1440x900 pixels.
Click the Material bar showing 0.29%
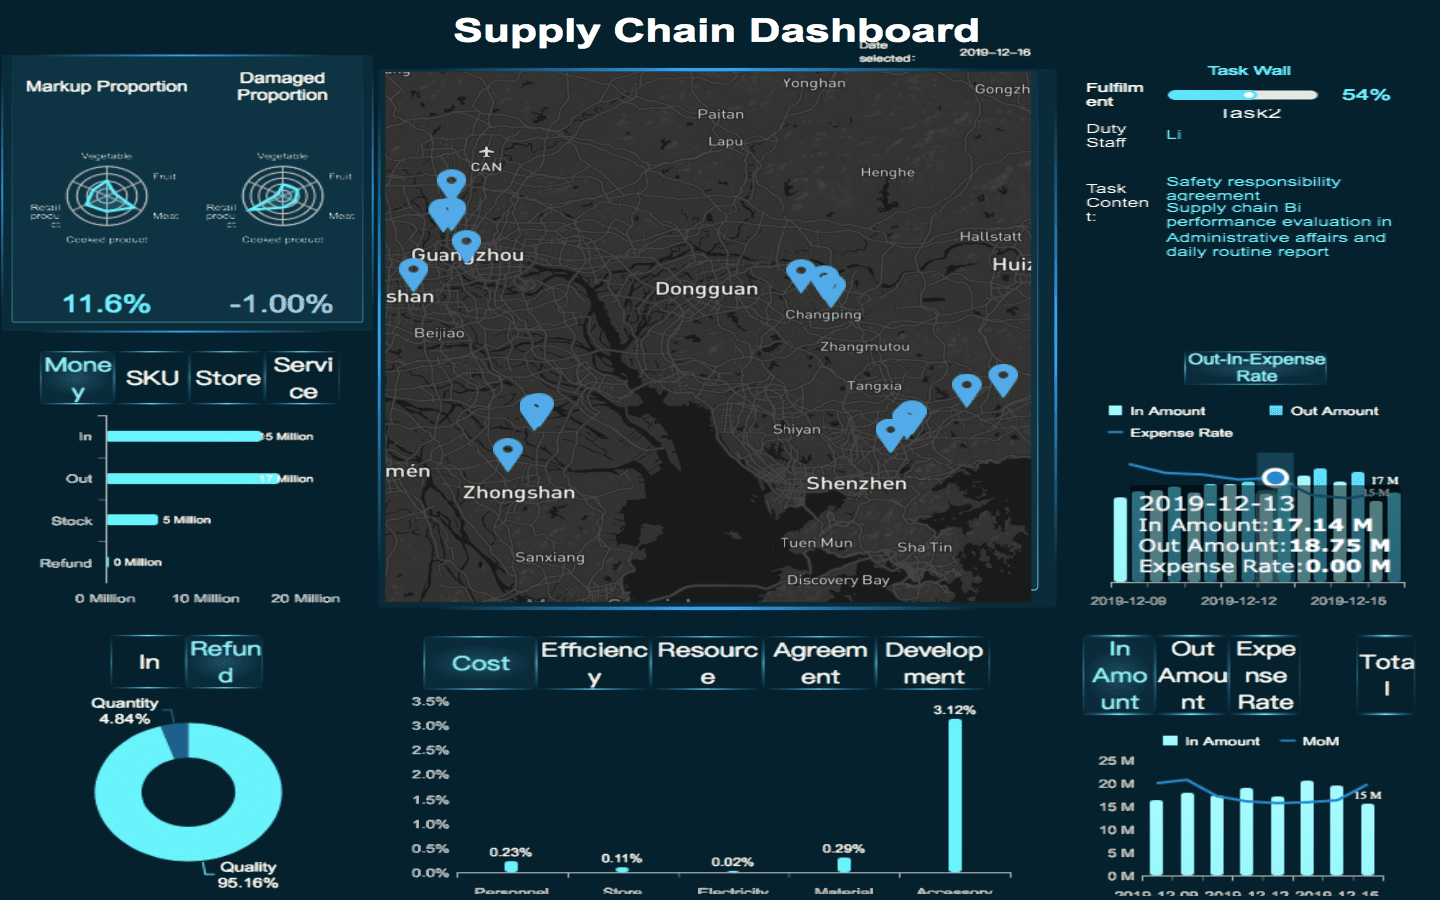[x=844, y=865]
